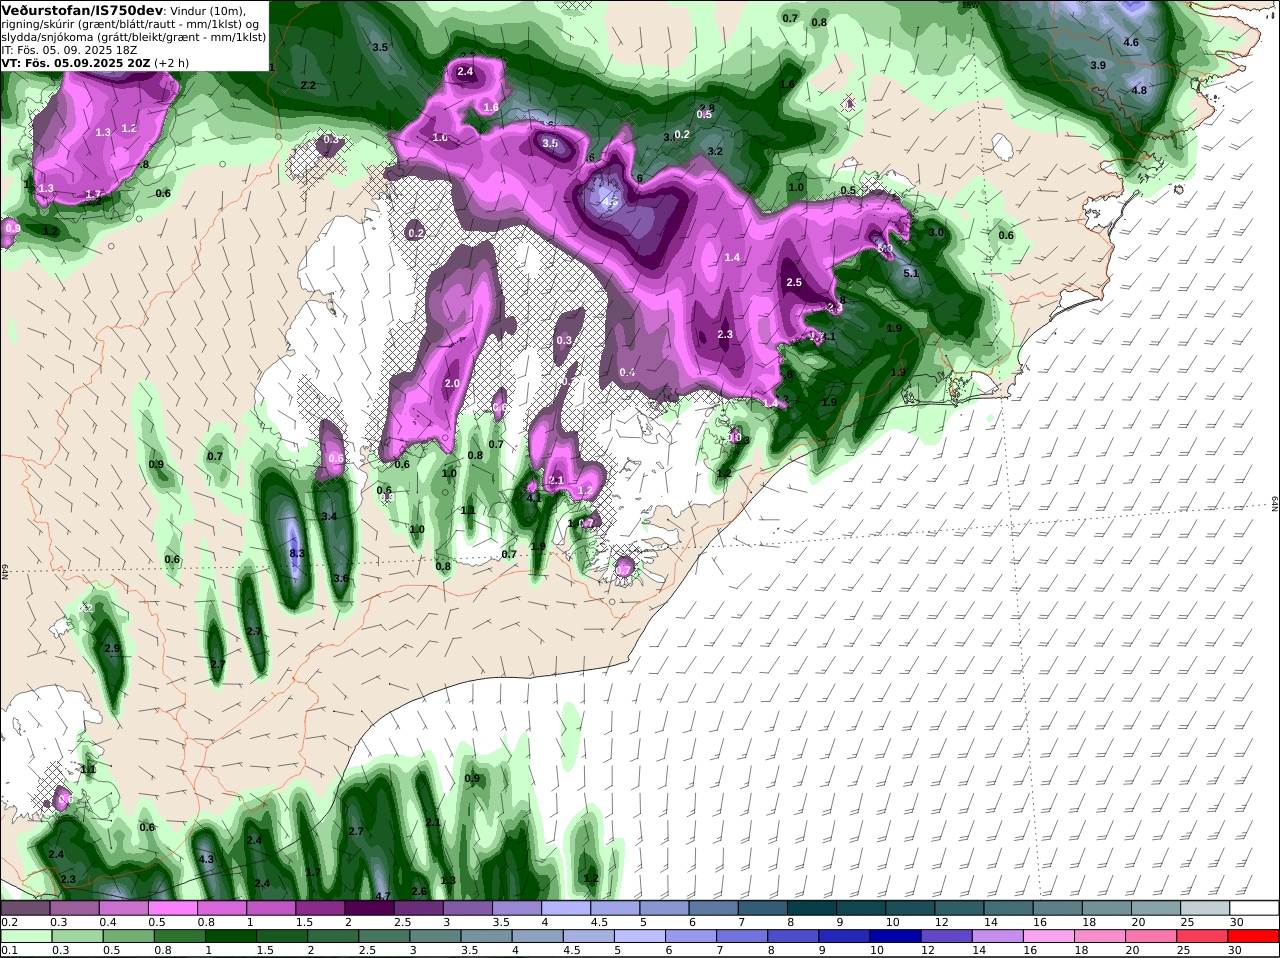Click the 4.7 value near the bottom edge
The width and height of the screenshot is (1280, 958).
point(382,896)
